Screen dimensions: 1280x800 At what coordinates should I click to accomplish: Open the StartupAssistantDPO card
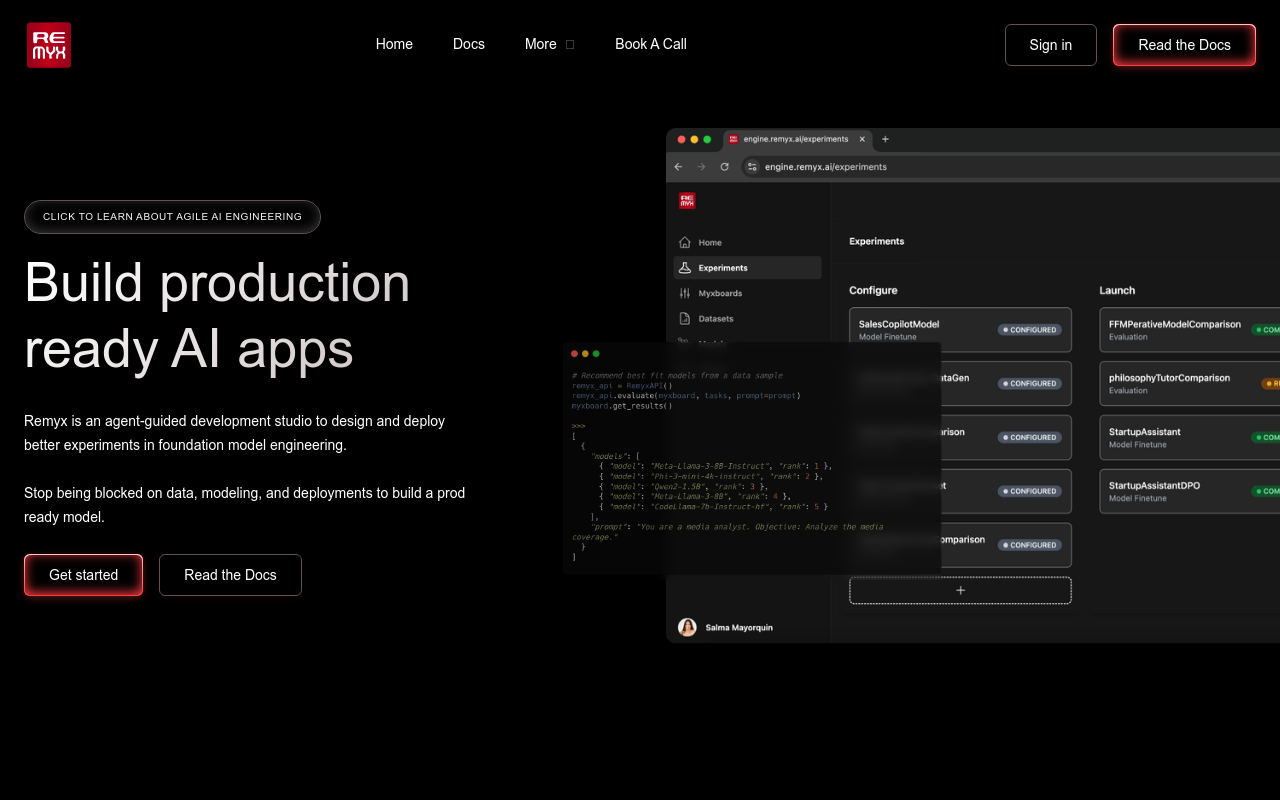tap(1189, 491)
